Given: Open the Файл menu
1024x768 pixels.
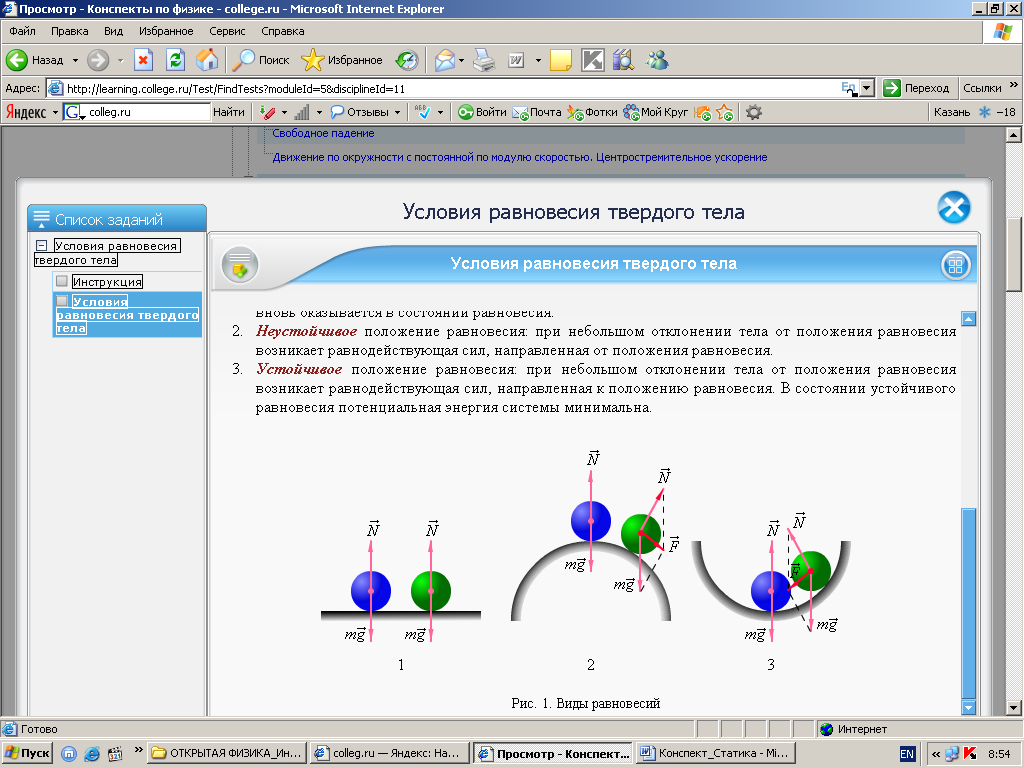Looking at the screenshot, I should click(x=22, y=31).
